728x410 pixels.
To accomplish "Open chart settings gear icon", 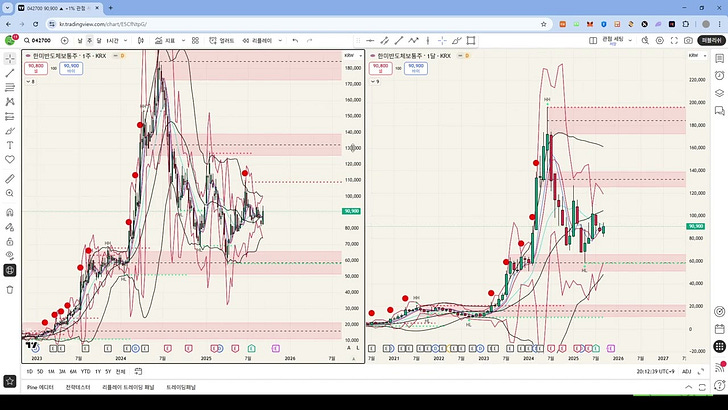I will pos(660,40).
